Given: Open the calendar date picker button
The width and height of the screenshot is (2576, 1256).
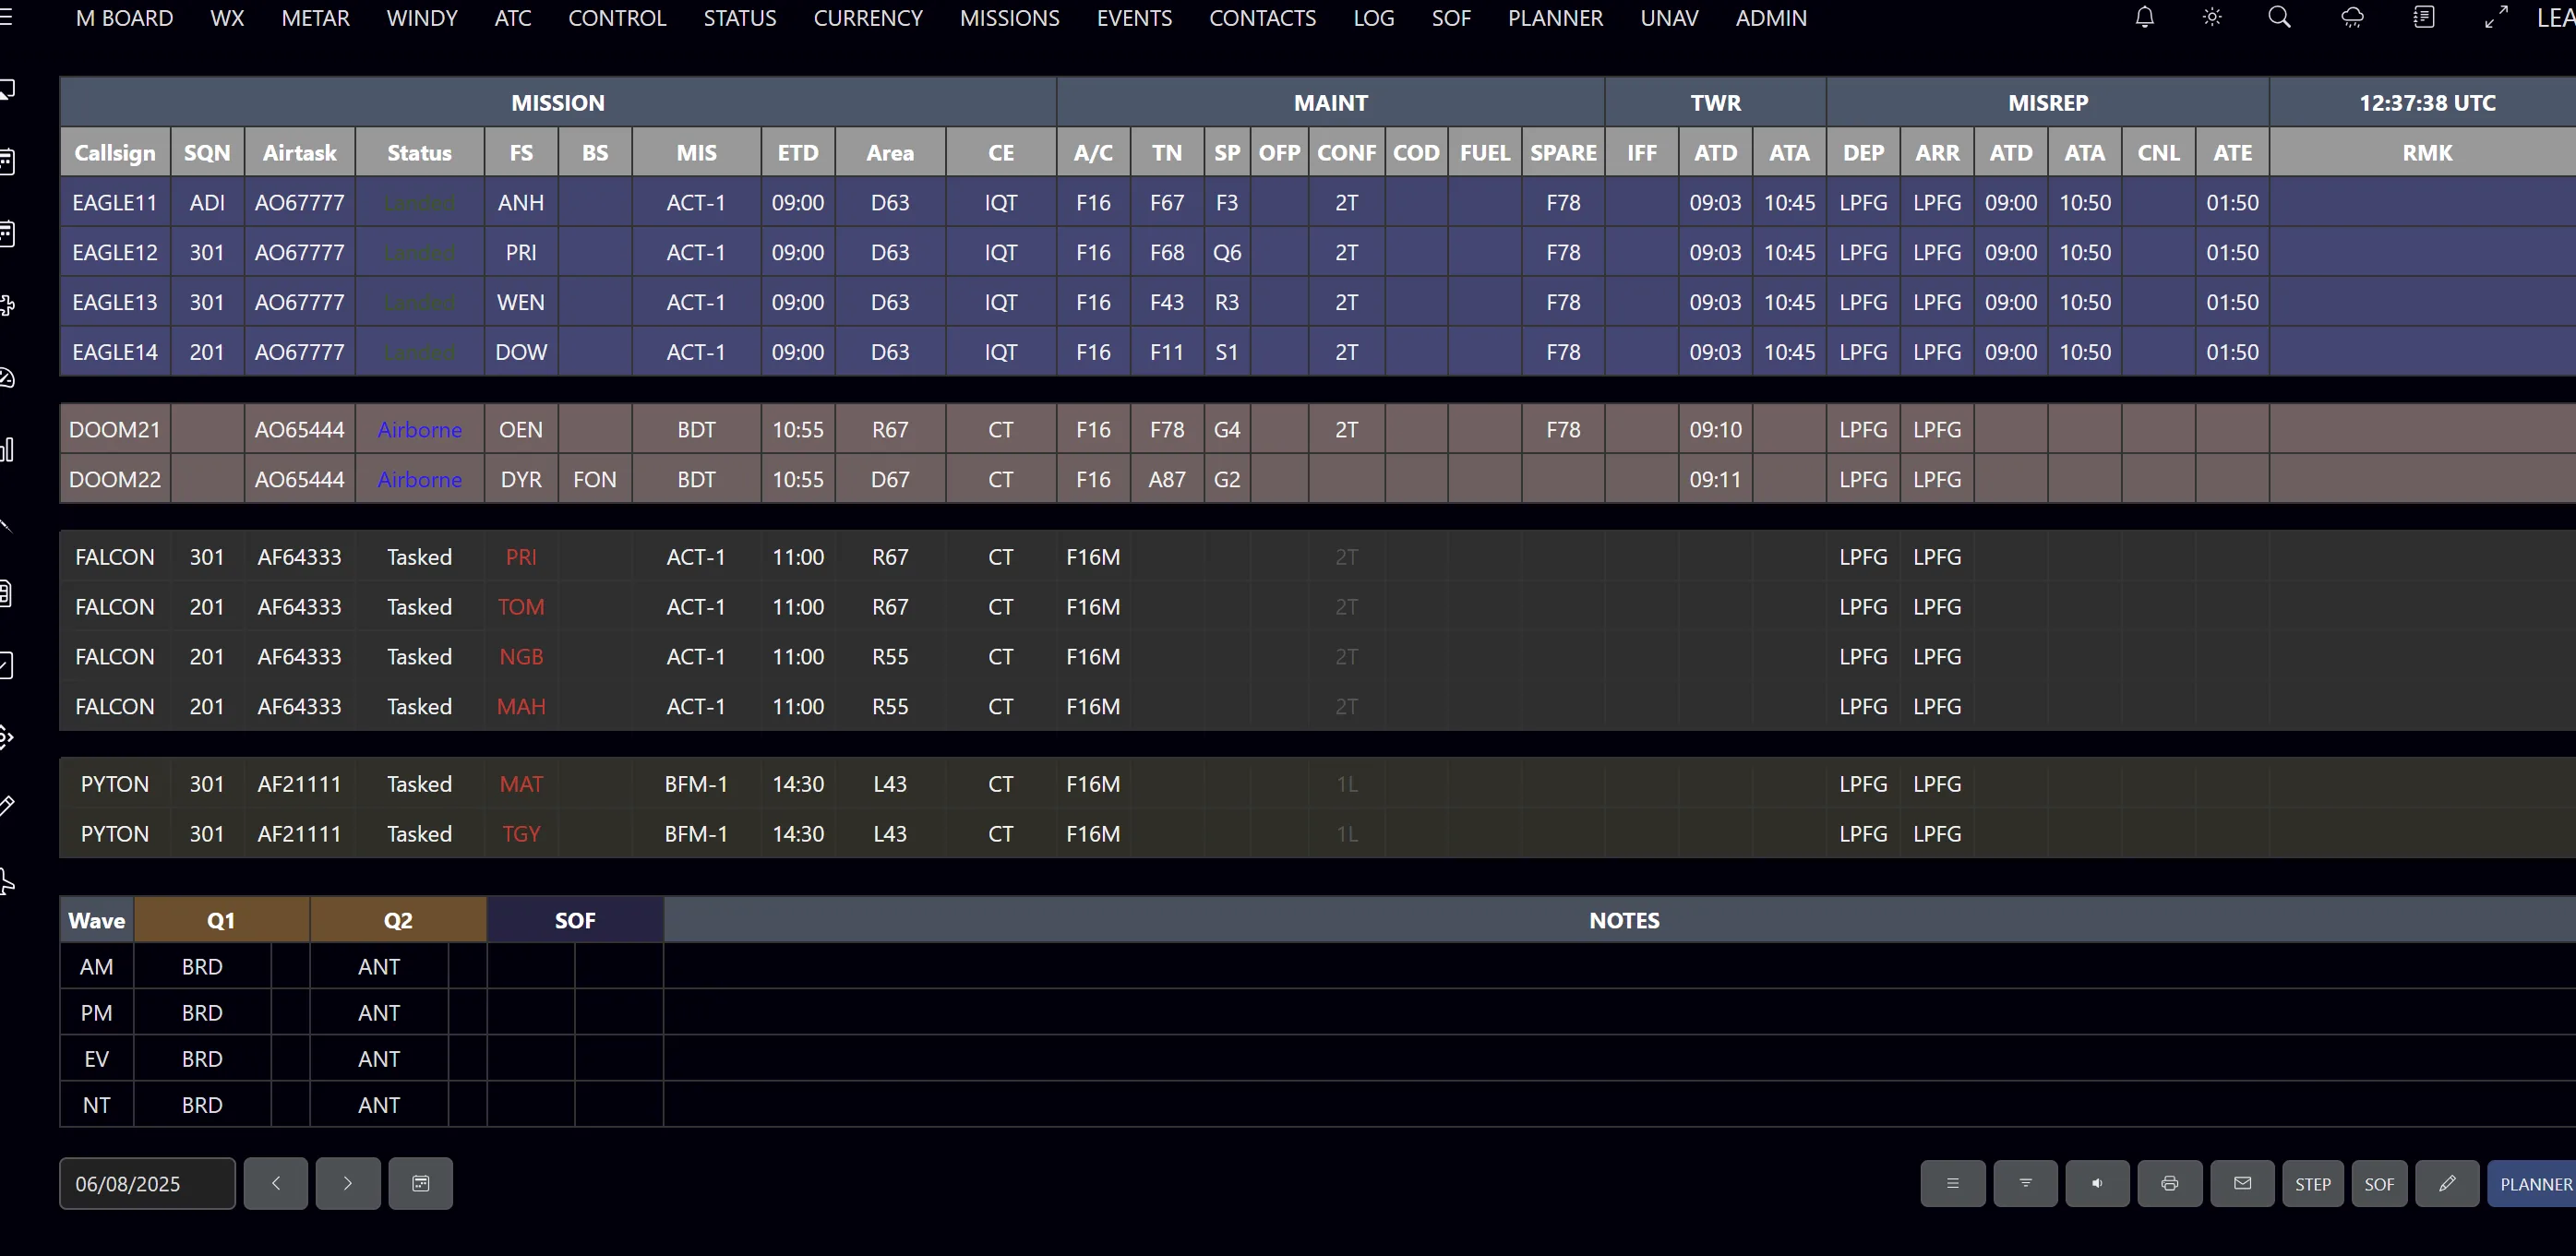Looking at the screenshot, I should (x=420, y=1183).
